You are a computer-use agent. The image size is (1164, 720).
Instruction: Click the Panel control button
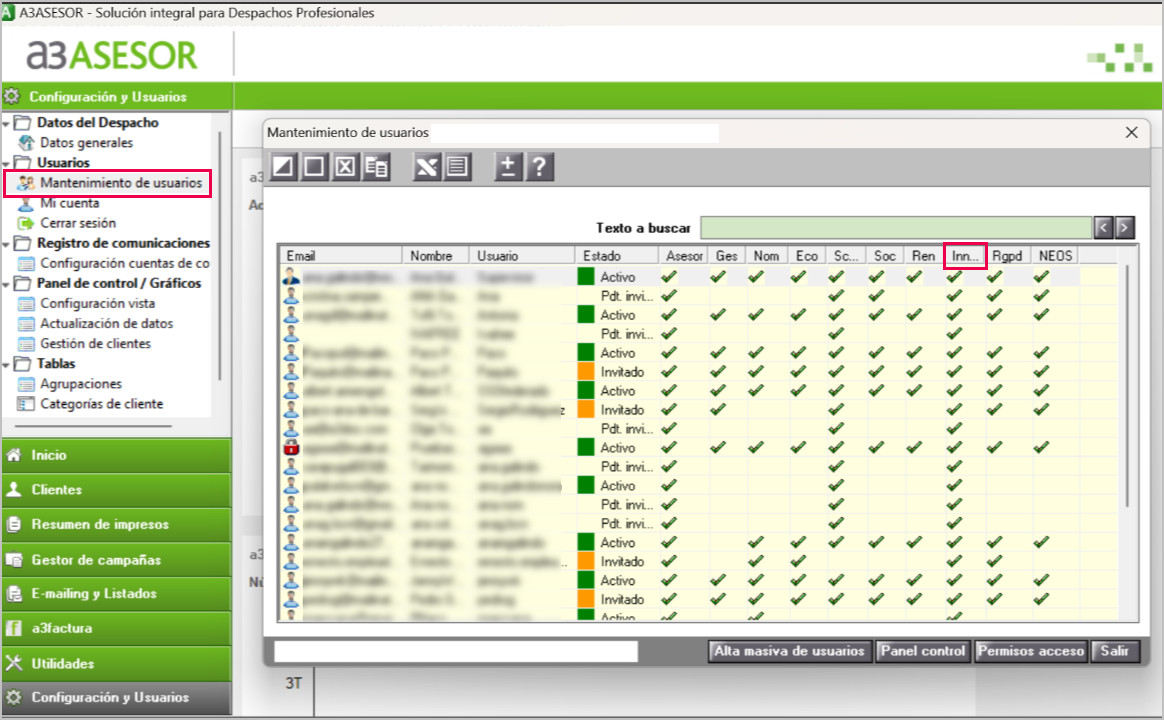click(x=923, y=651)
